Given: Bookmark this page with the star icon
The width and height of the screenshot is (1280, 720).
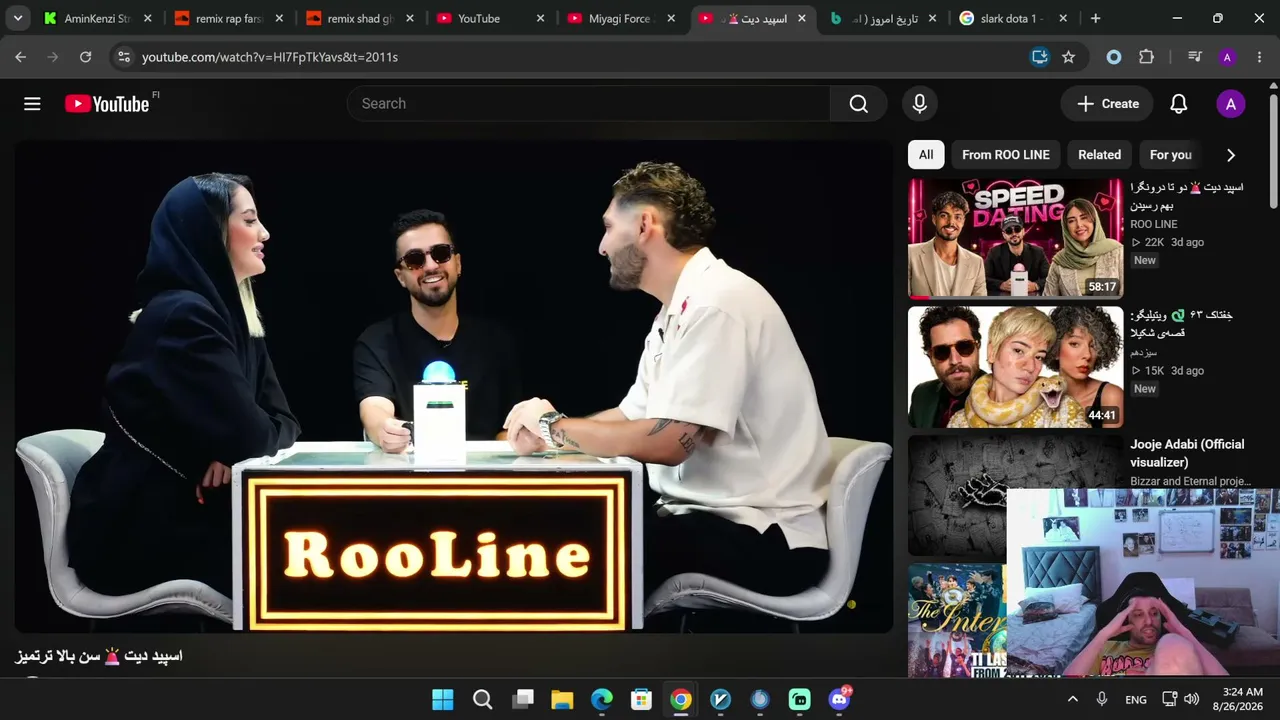Looking at the screenshot, I should (x=1068, y=57).
